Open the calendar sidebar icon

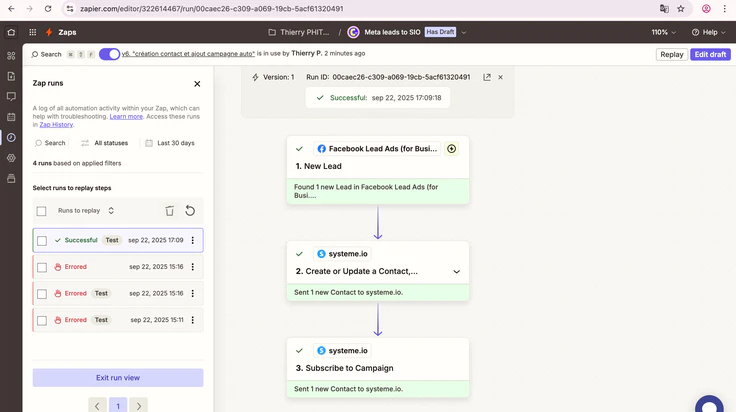pos(11,117)
